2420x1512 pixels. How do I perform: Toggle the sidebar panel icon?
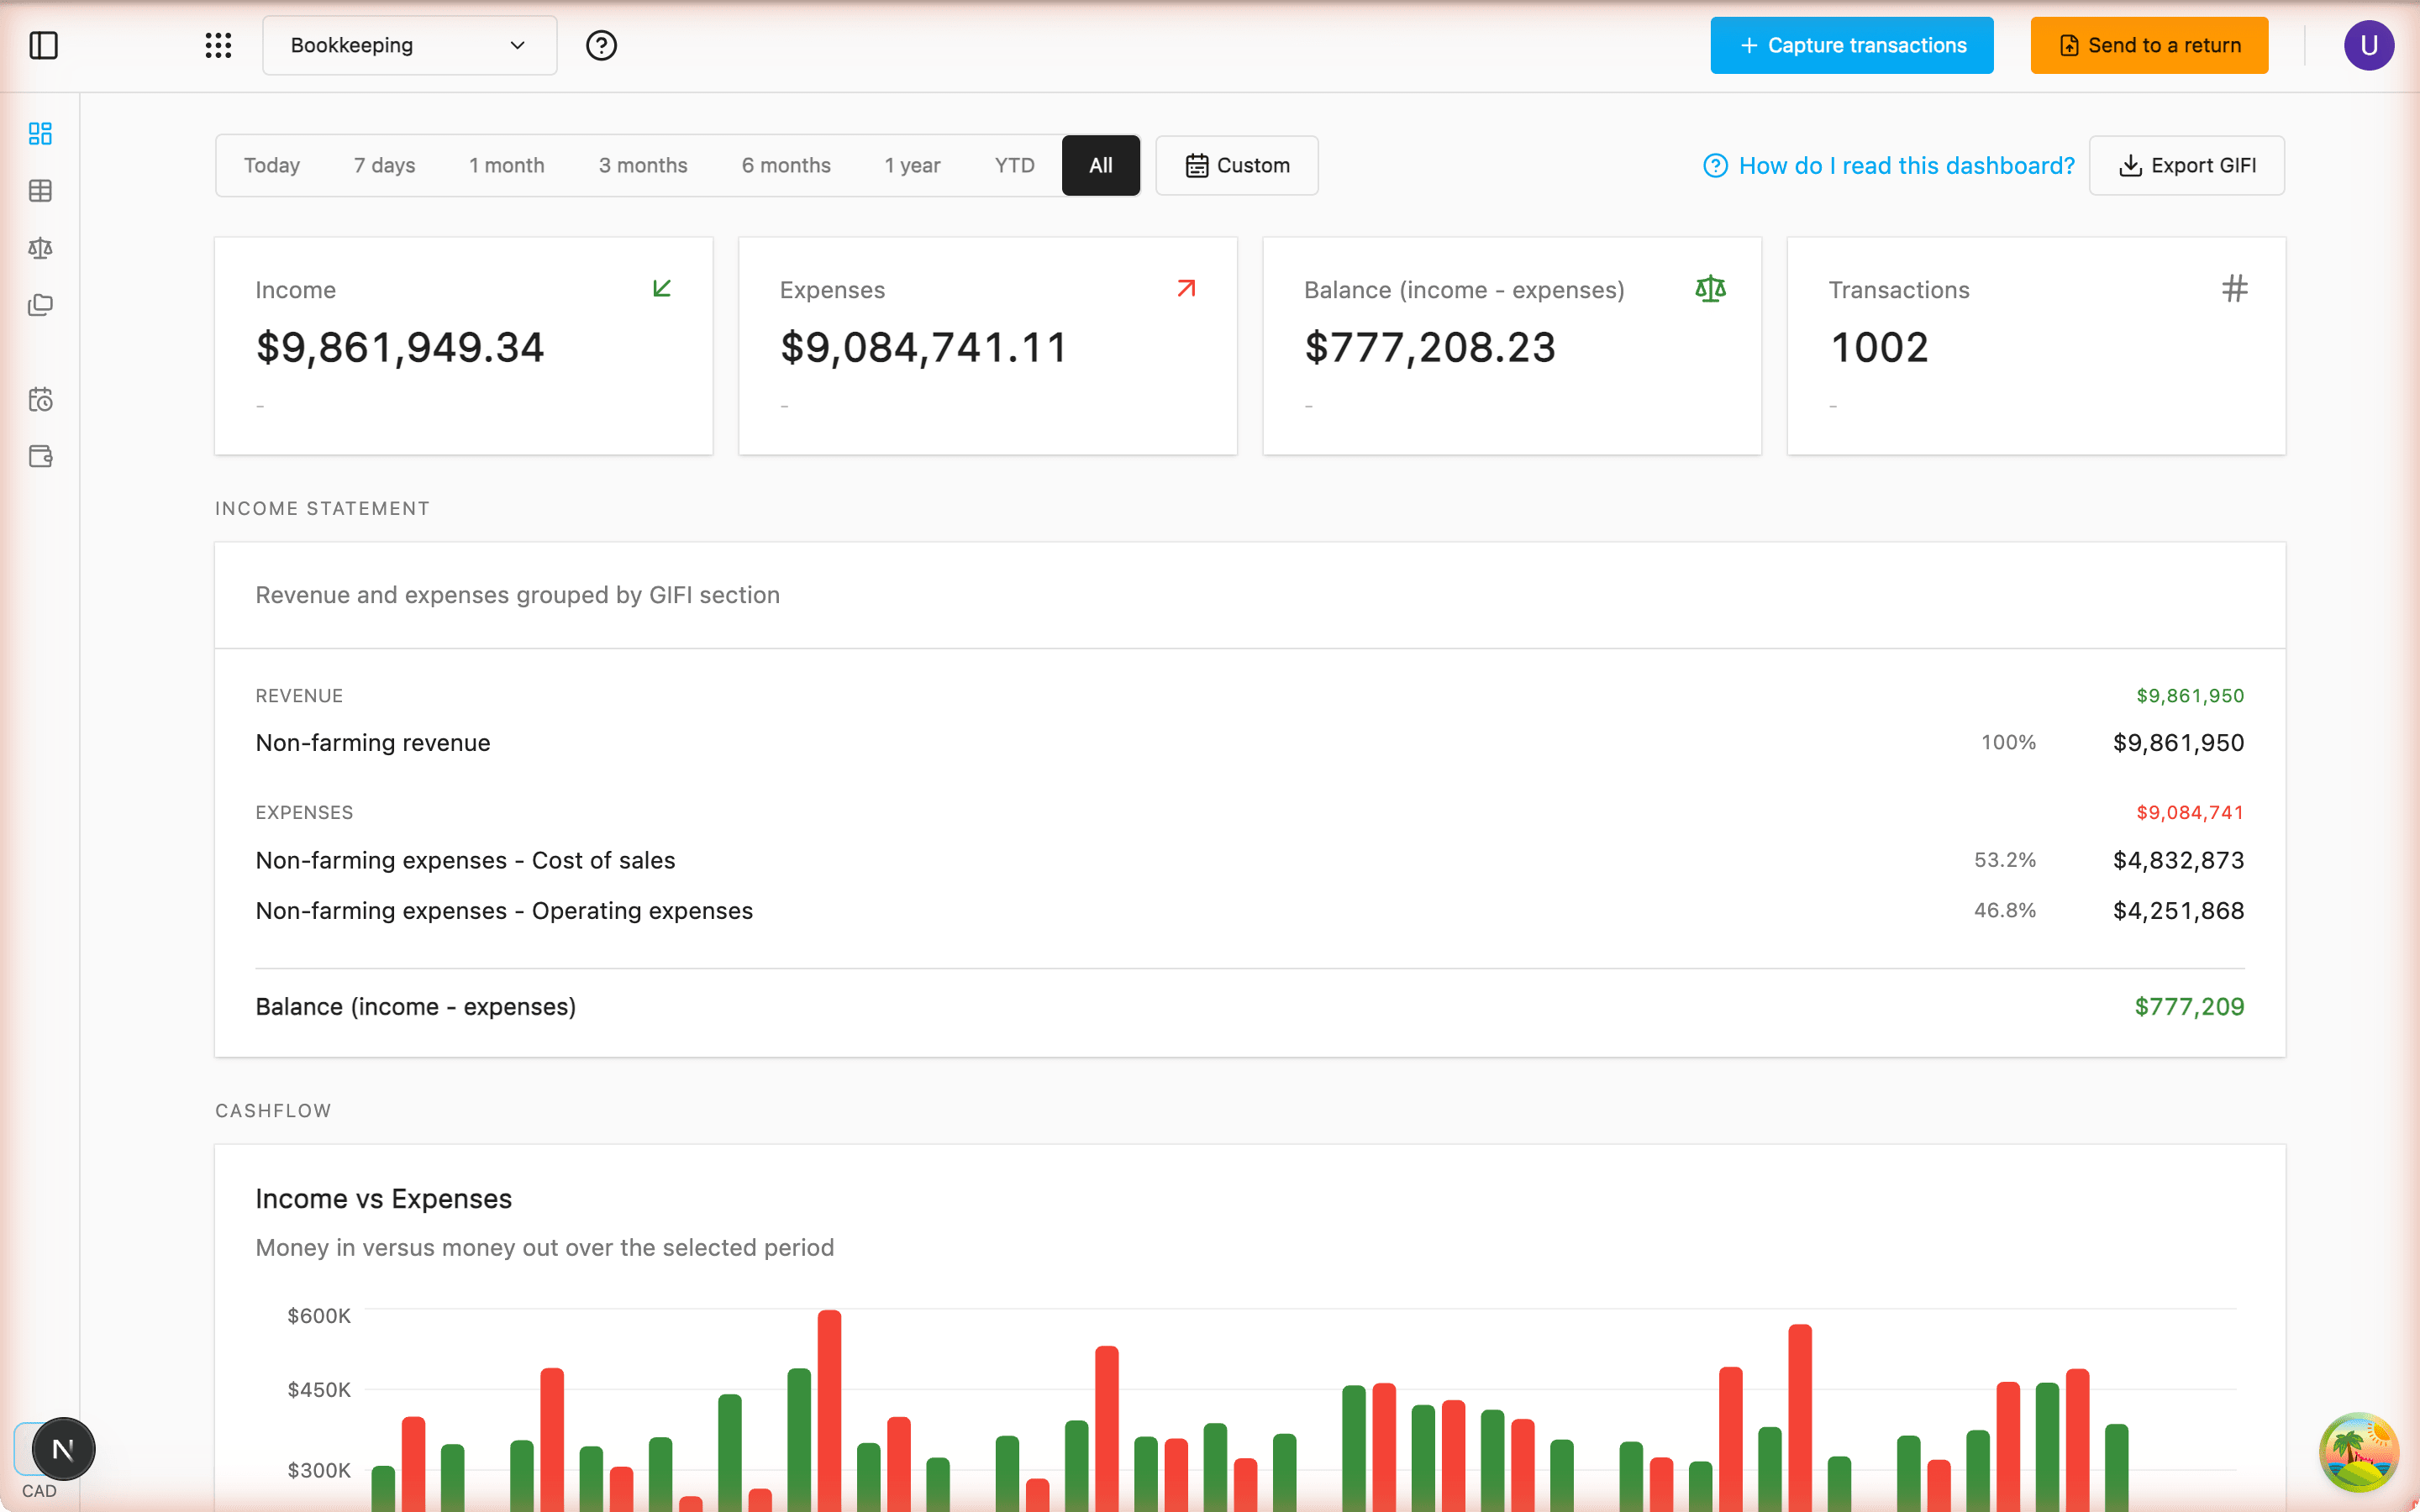[43, 45]
